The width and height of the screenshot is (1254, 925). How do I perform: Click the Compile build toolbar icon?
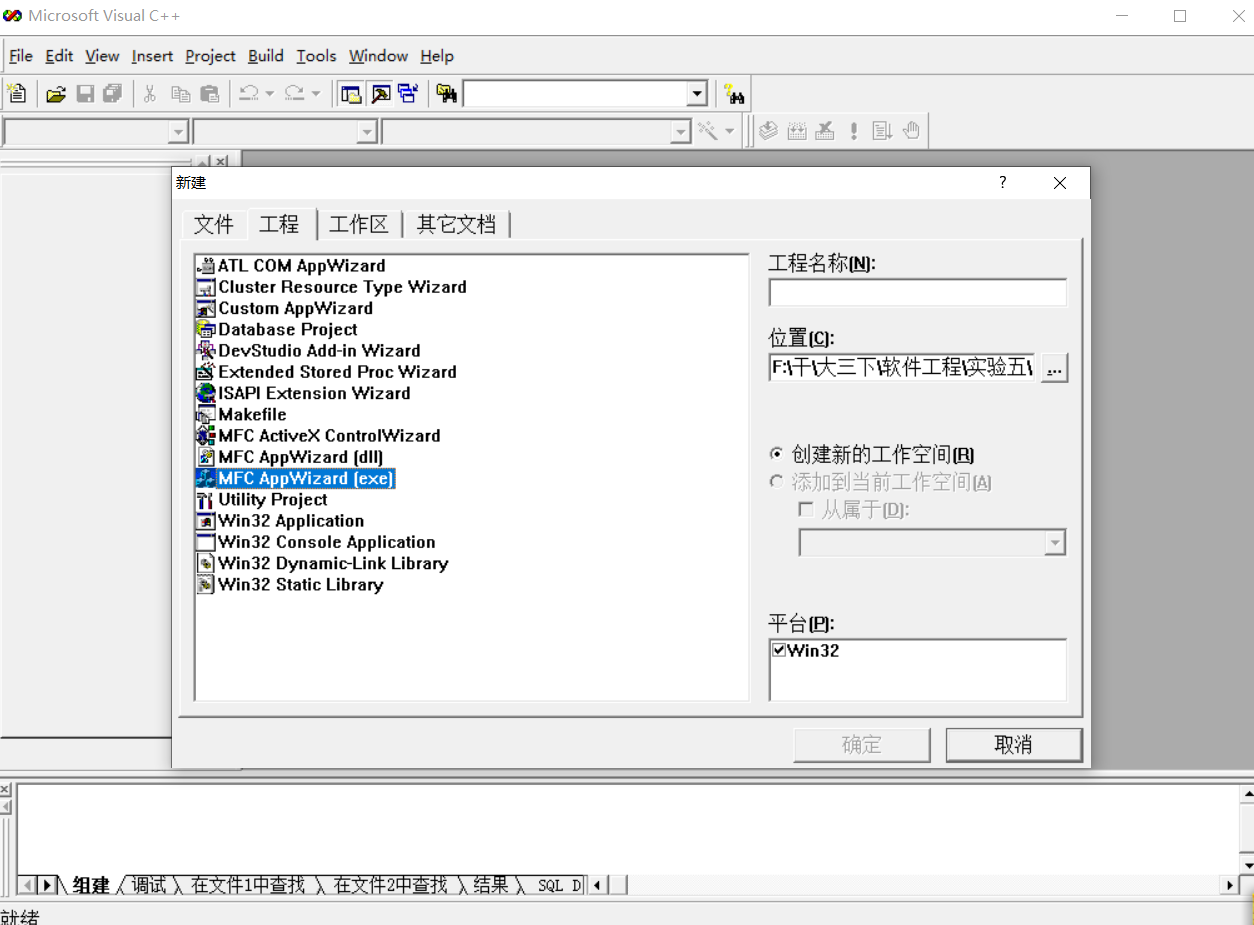click(768, 131)
